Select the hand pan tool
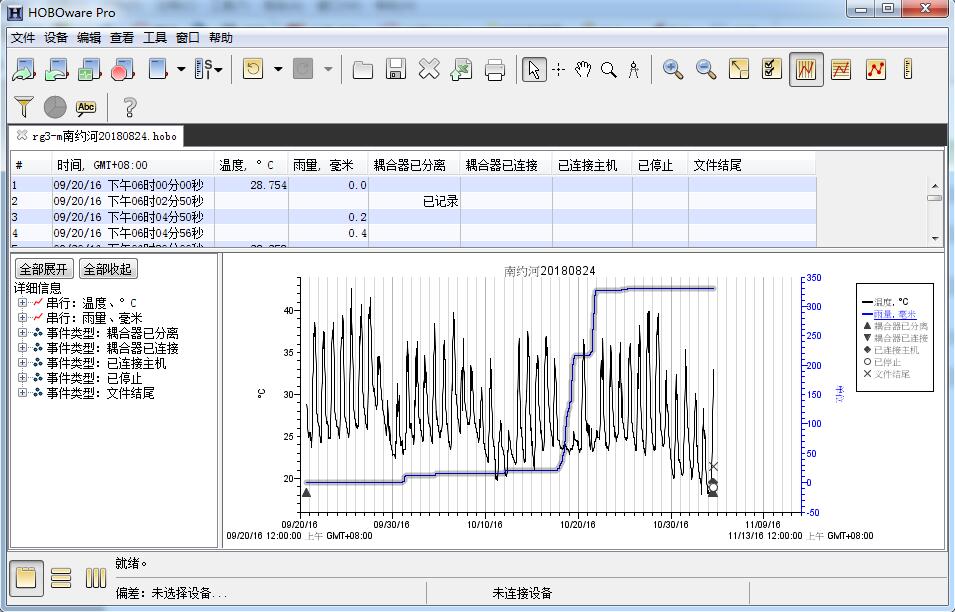This screenshot has height=612, width=955. point(583,69)
